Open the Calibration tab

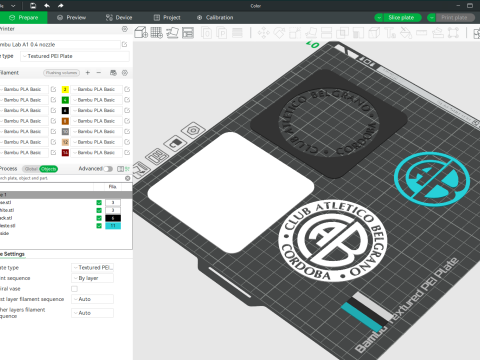pyautogui.click(x=215, y=18)
